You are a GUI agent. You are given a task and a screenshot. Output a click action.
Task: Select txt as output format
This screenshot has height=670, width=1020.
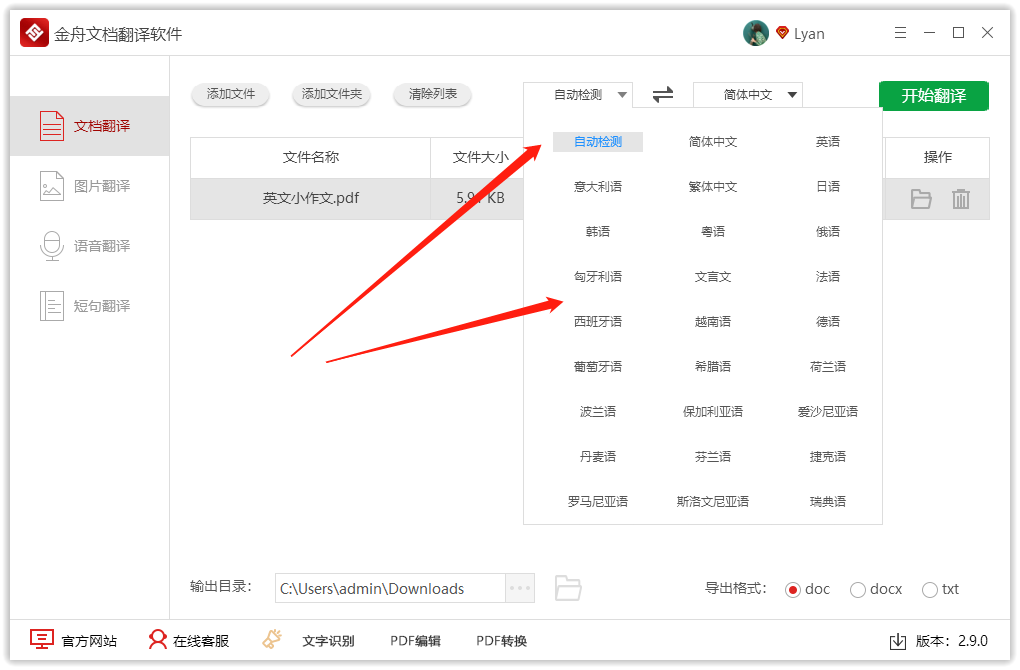coord(929,589)
